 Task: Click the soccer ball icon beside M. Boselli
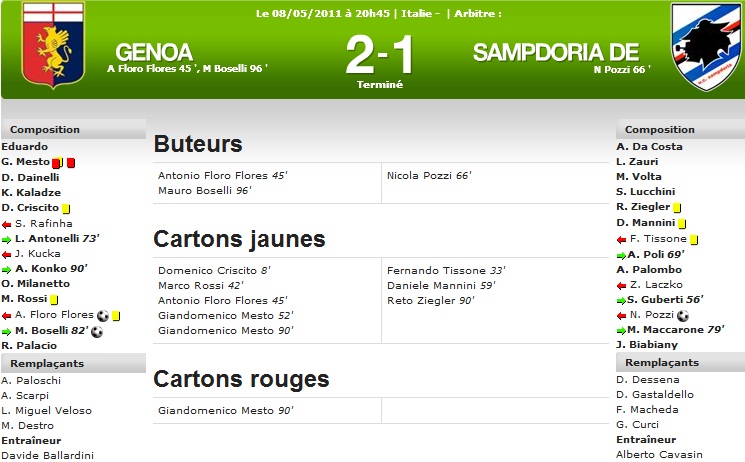coord(97,332)
